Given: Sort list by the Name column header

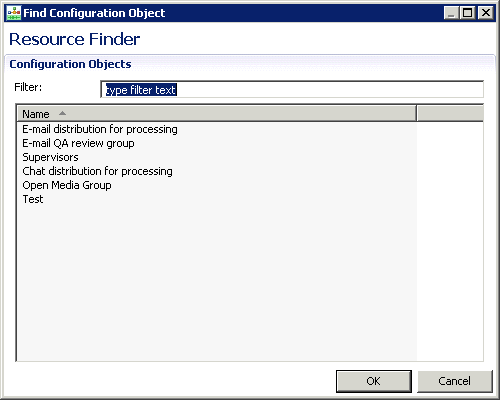Looking at the screenshot, I should coord(217,114).
